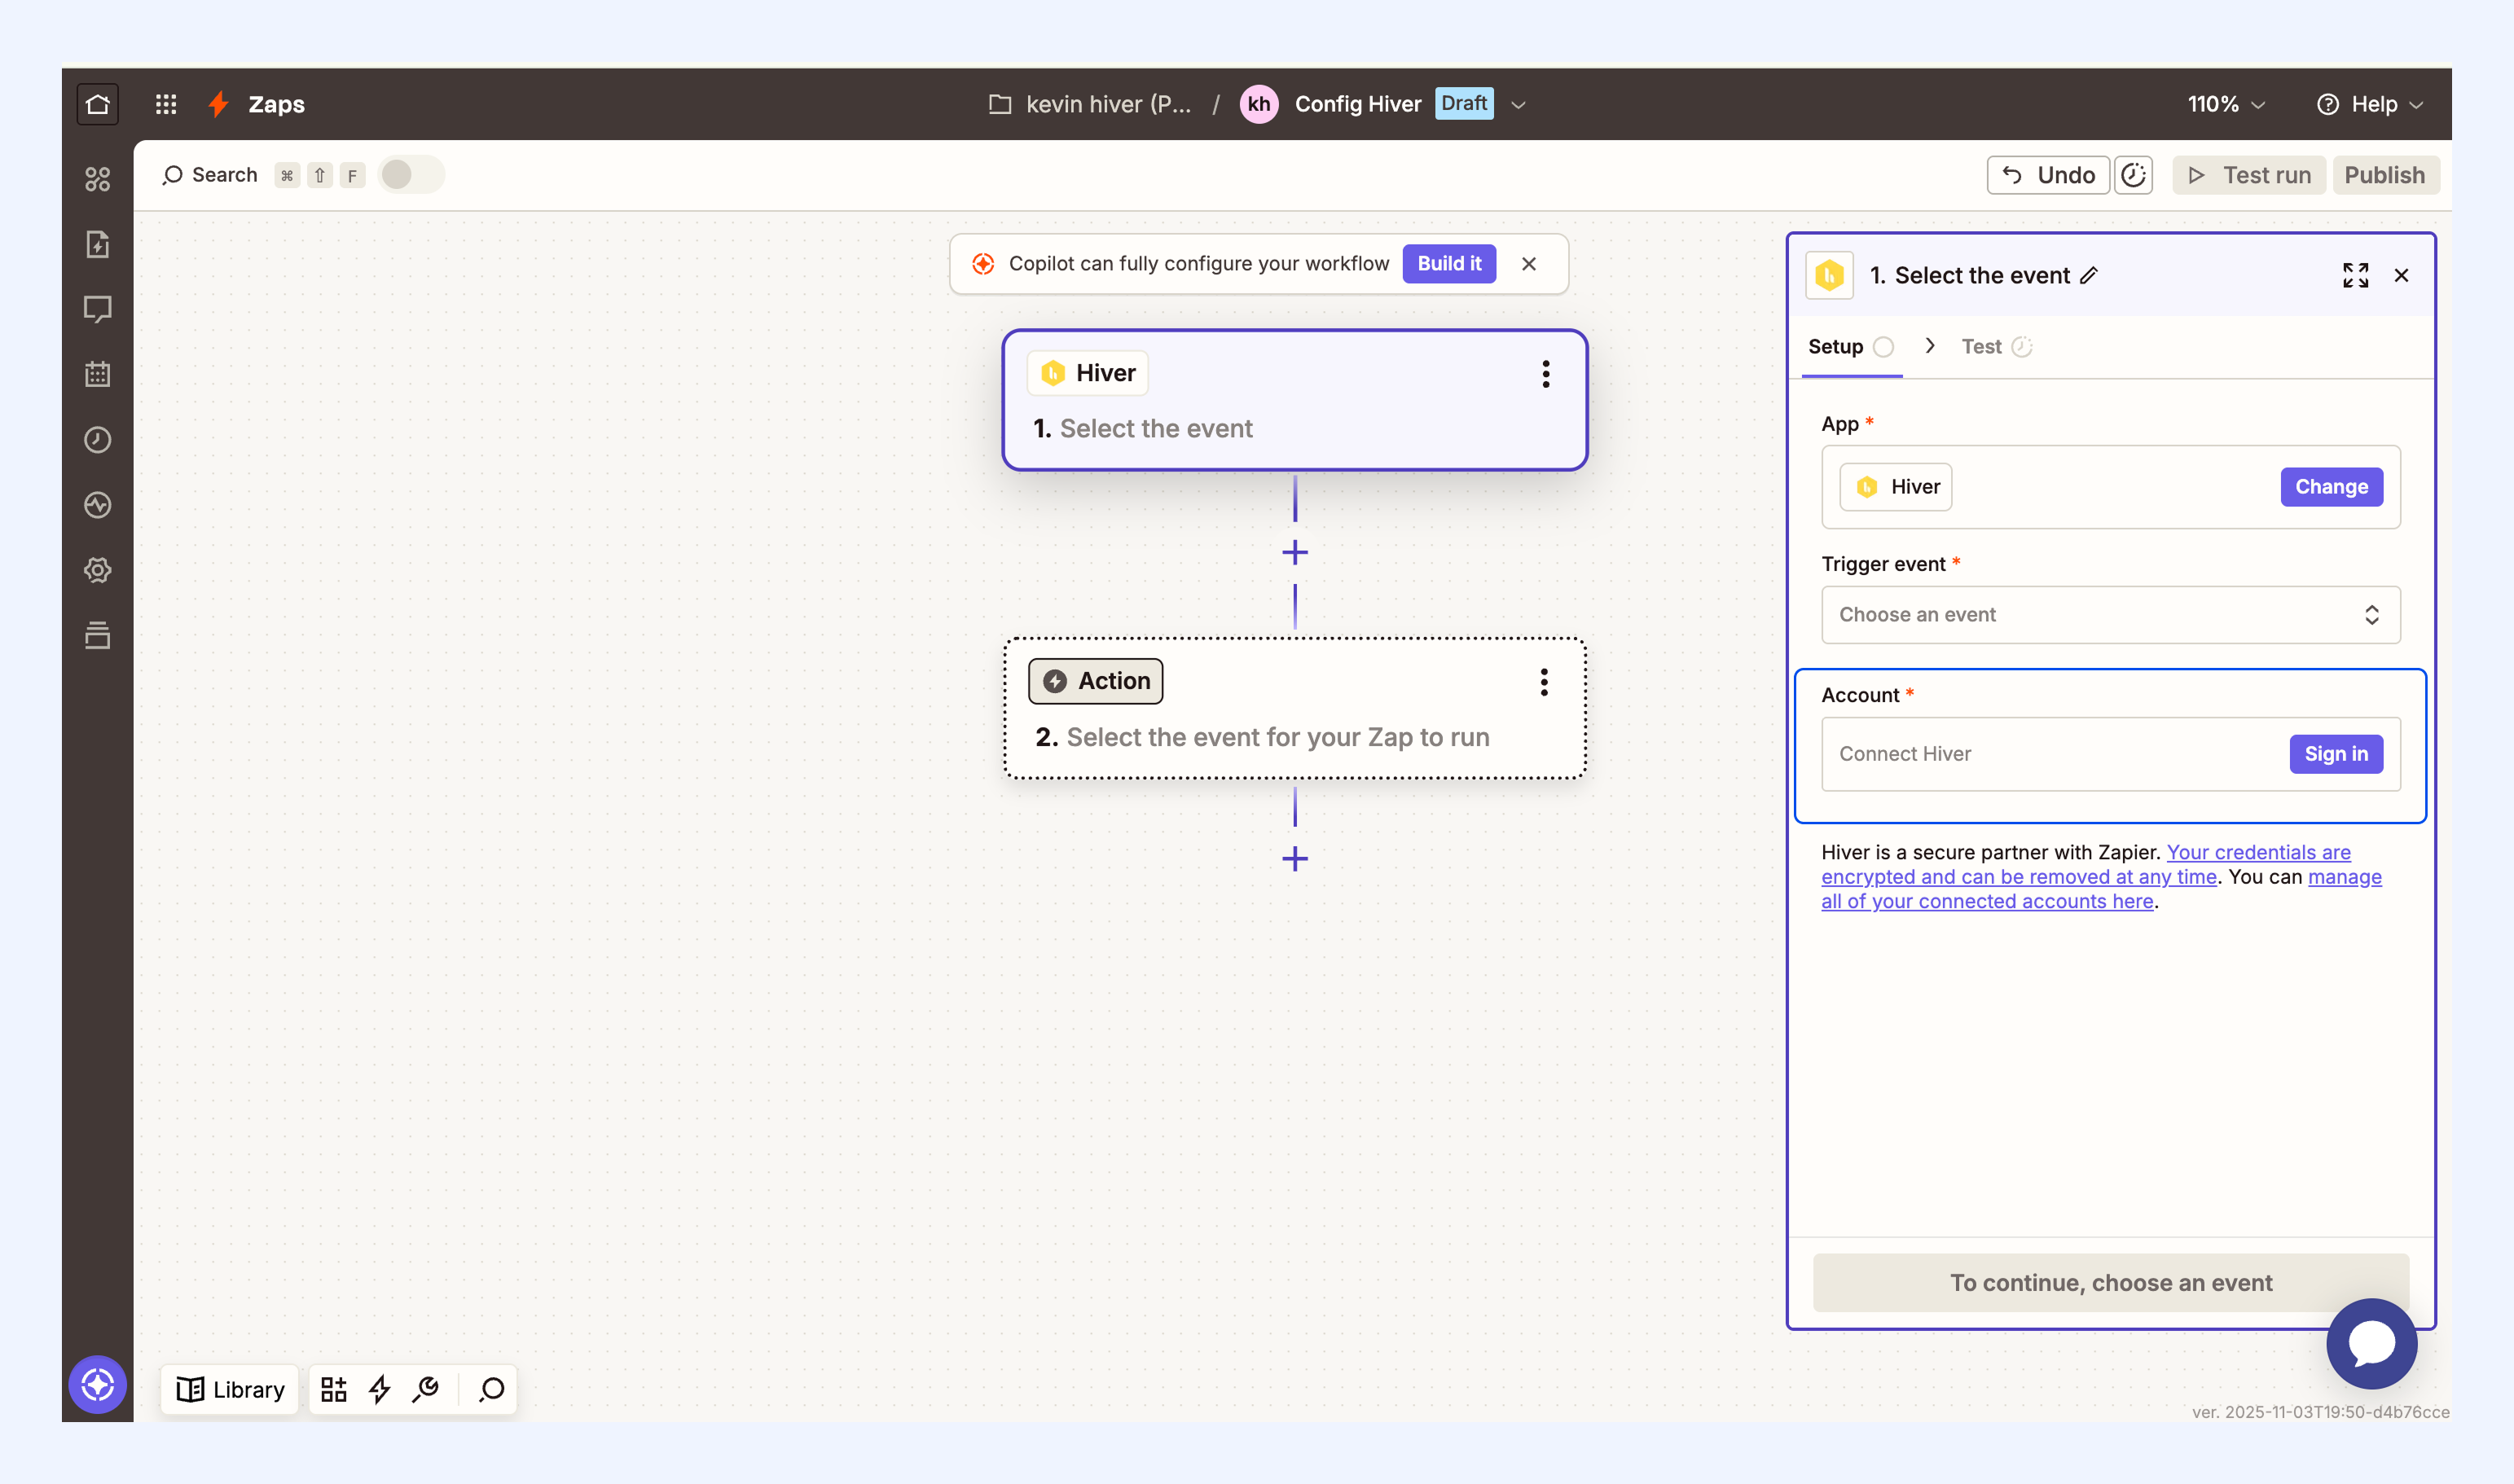This screenshot has width=2514, height=1484.
Task: Click the Sign in button for Hiver
Action: click(2336, 754)
